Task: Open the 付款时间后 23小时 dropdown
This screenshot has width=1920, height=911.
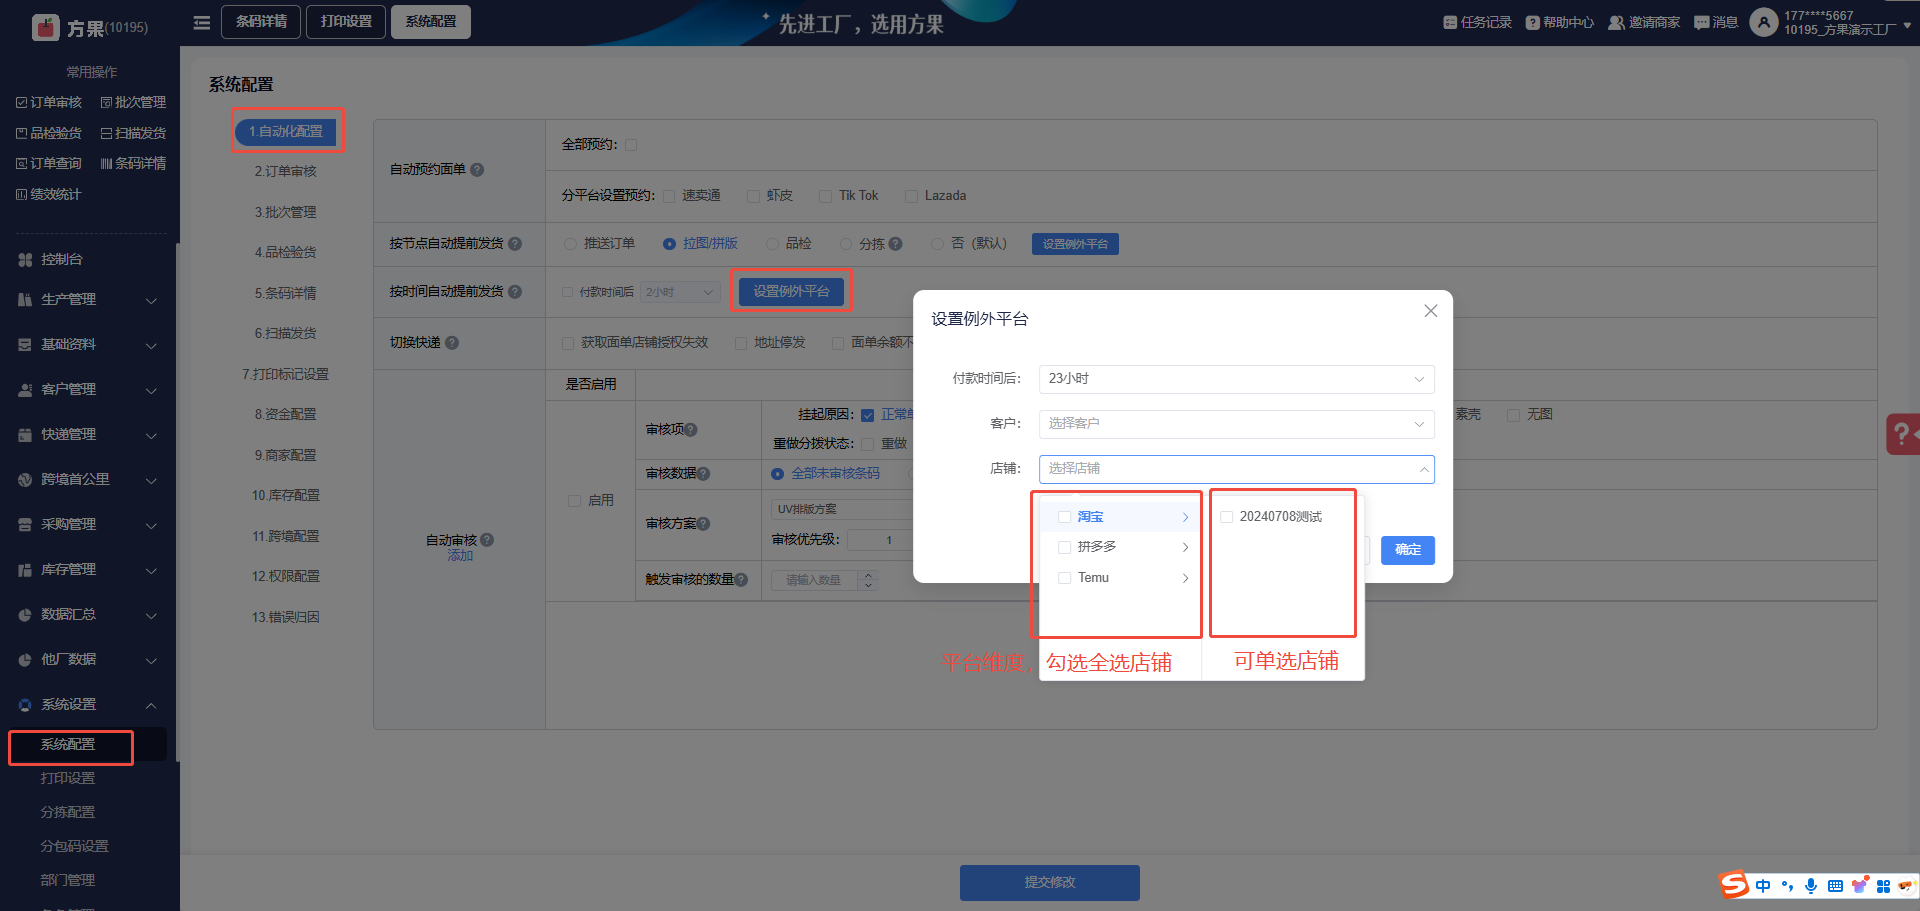Action: click(x=1236, y=379)
